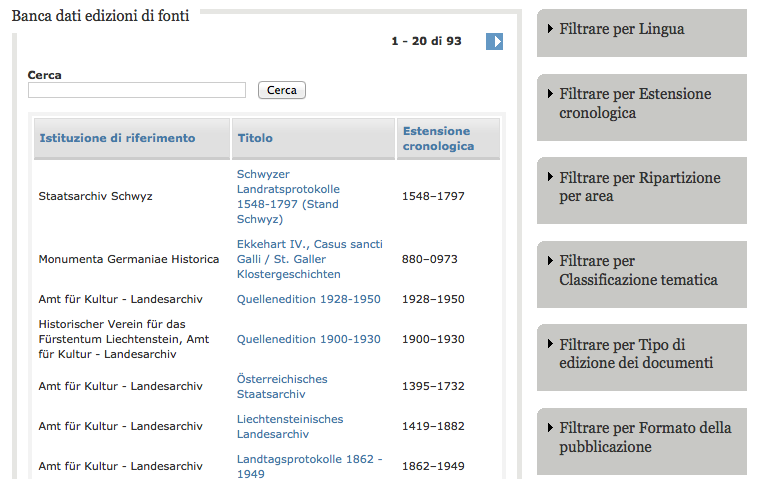
Task: Sort by Estensione cronologica column header
Action: [436, 138]
